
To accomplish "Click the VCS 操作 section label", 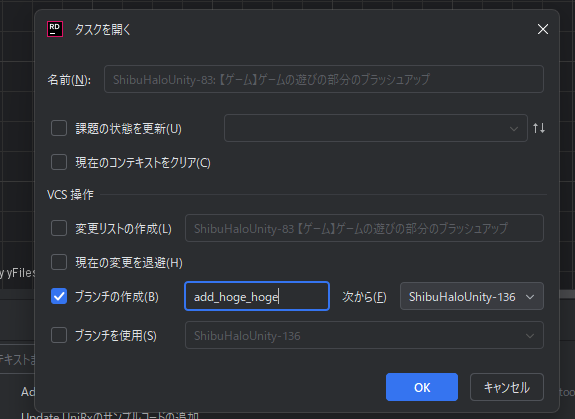I will pos(70,195).
